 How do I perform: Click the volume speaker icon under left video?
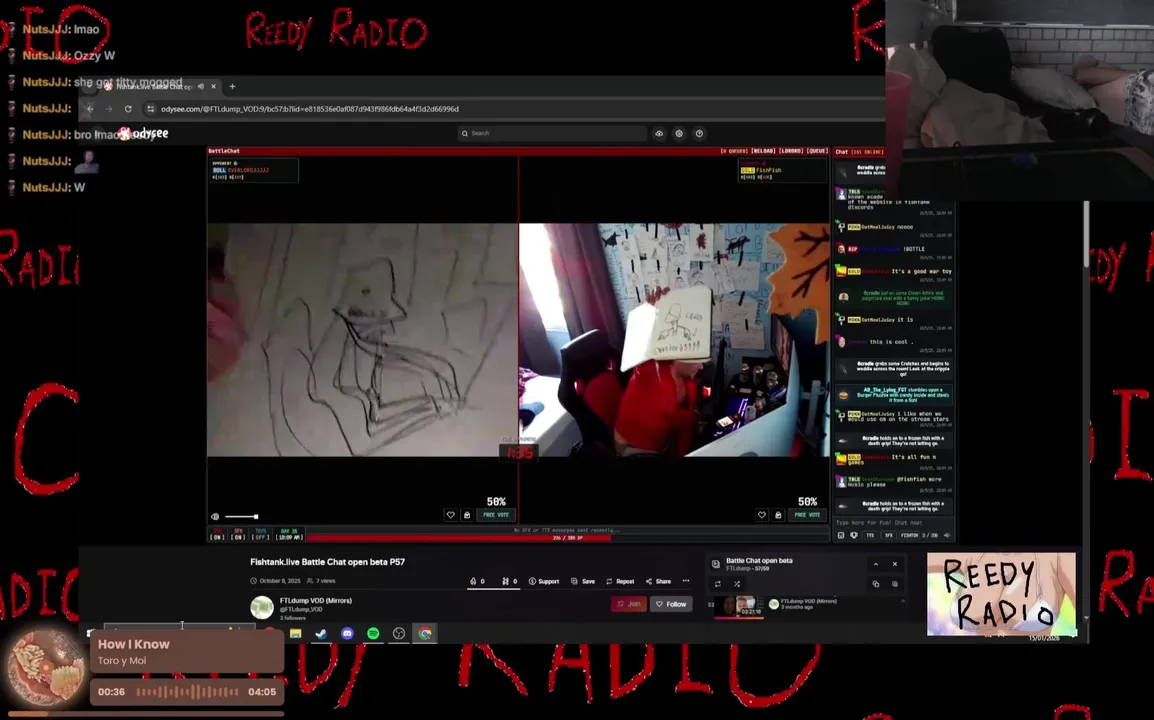pyautogui.click(x=215, y=517)
